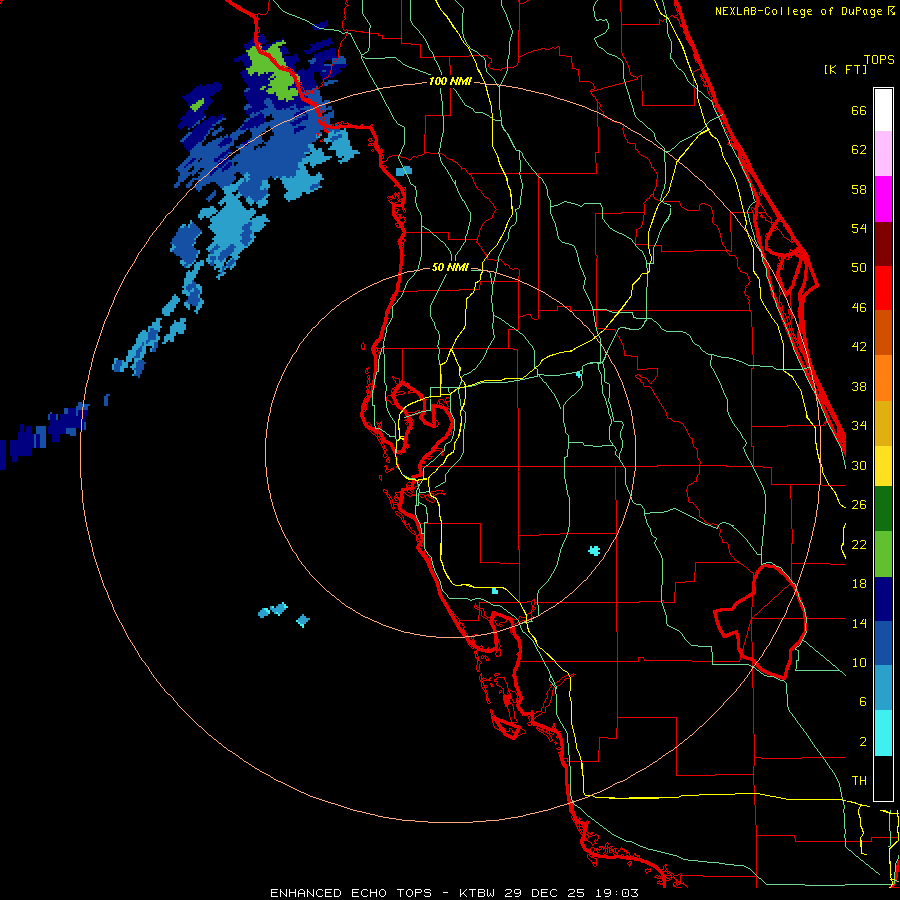Viewport: 900px width, 900px height.
Task: Click the TH threshold label
Action: pos(859,781)
